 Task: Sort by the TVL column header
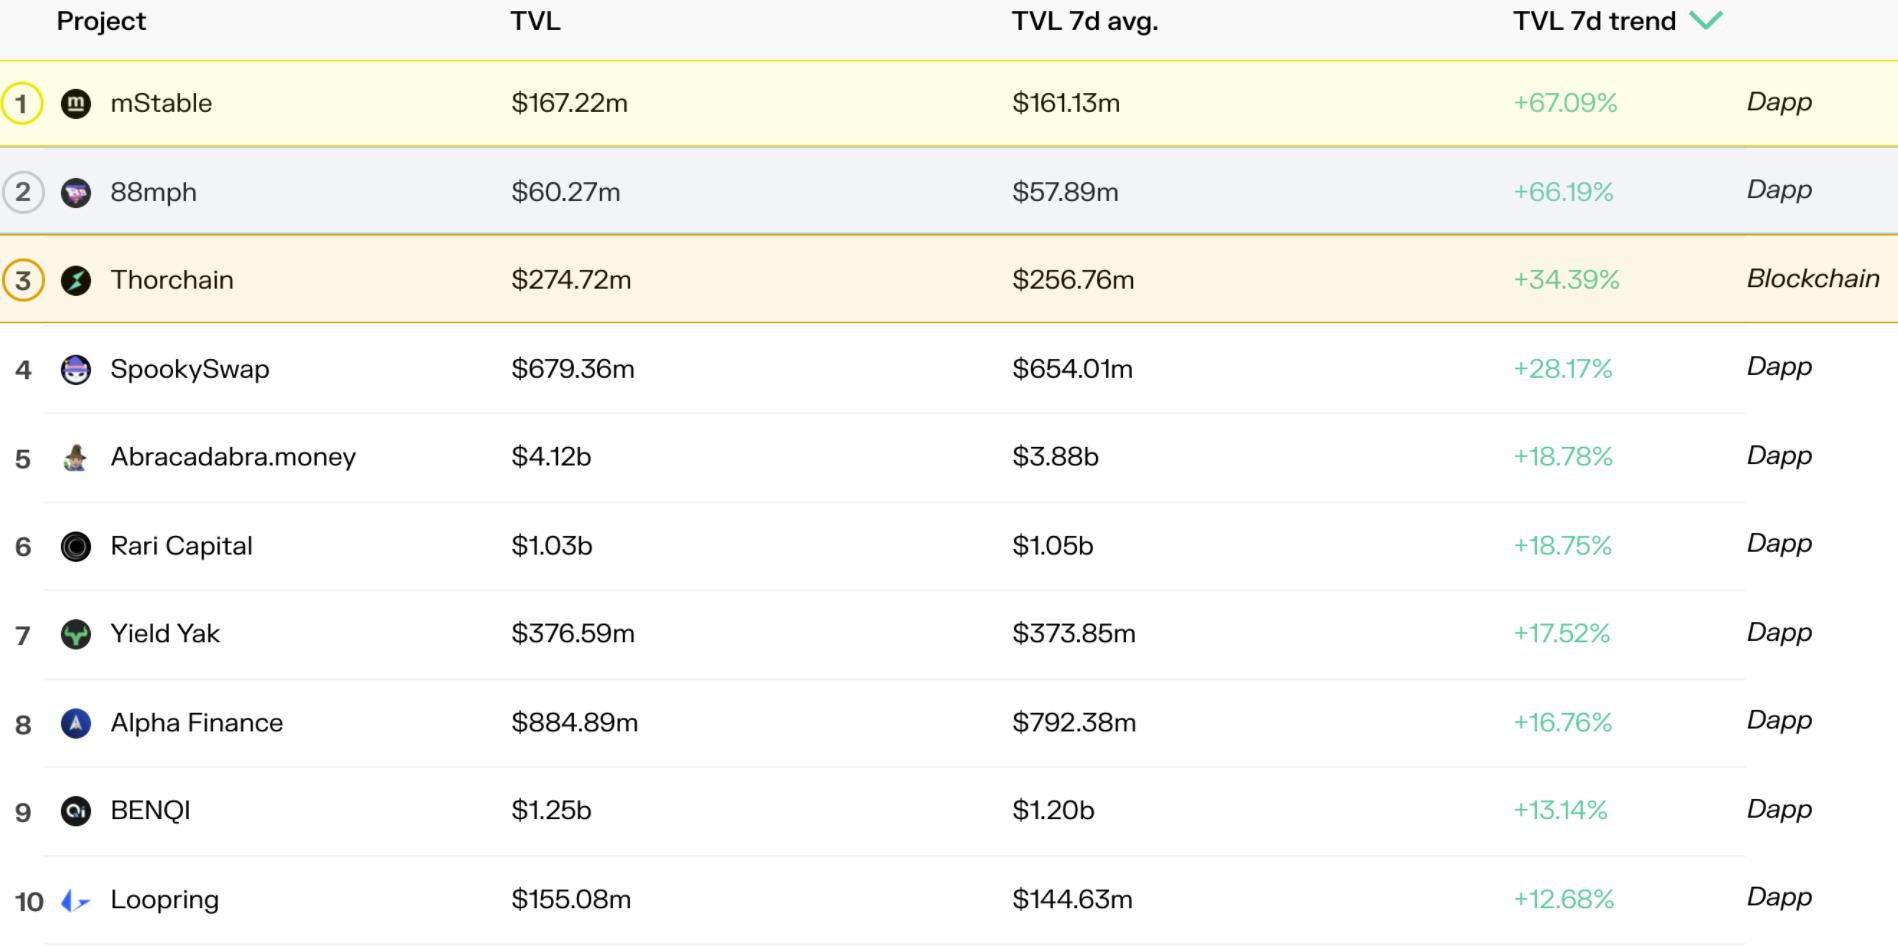535,21
